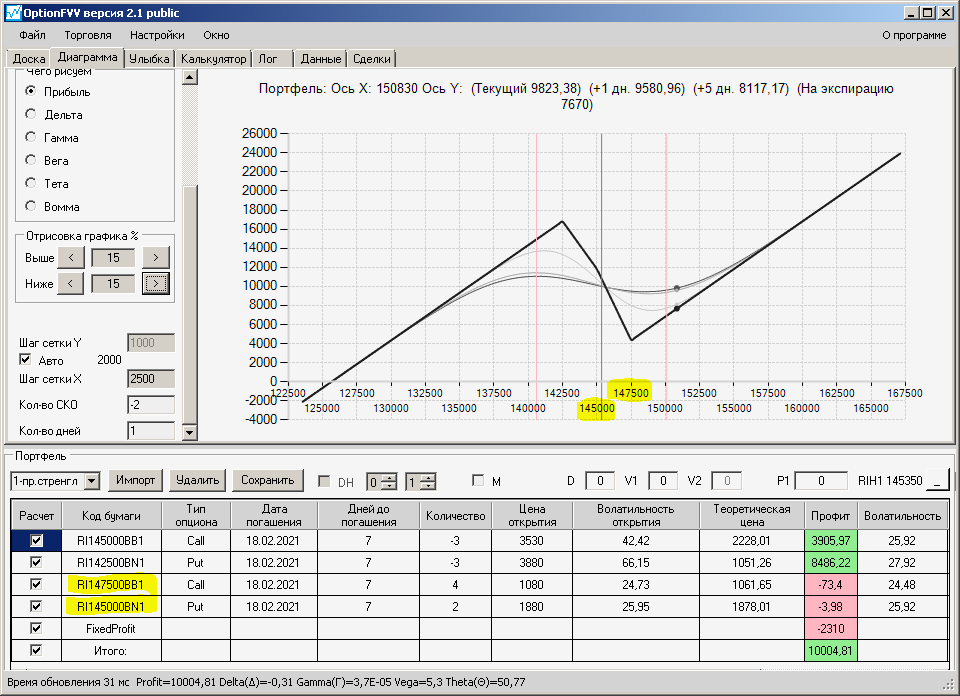
Task: Click the 3530 opening price cell
Action: [x=531, y=541]
